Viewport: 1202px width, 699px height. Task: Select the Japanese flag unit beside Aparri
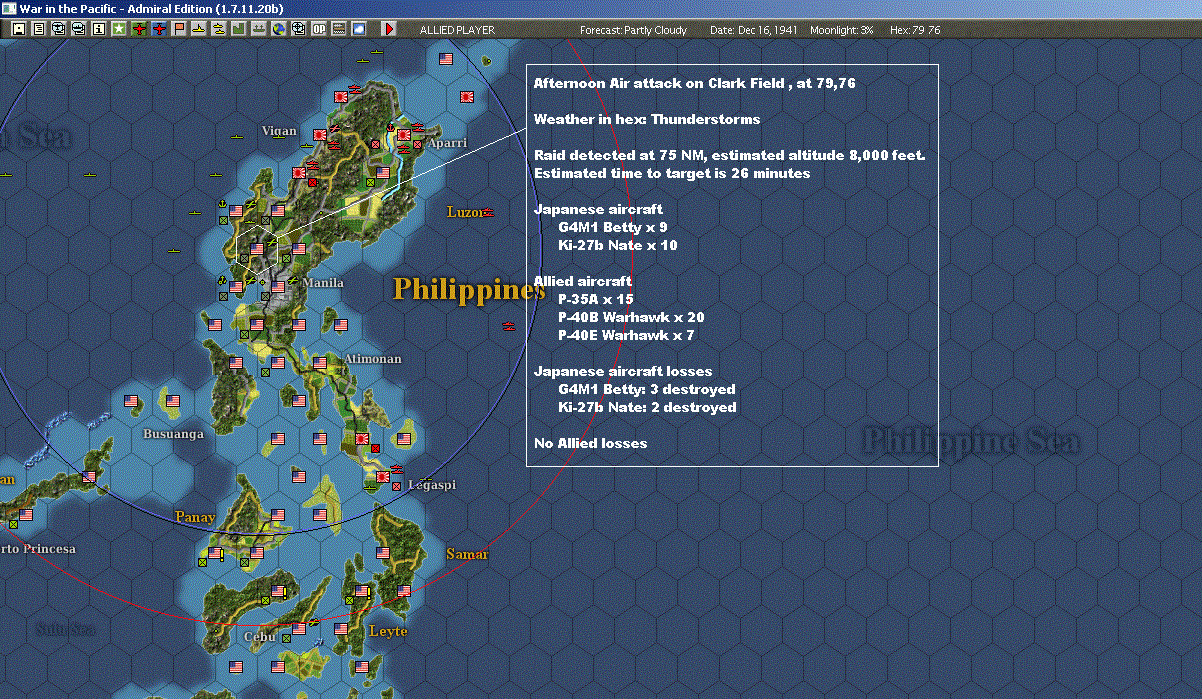point(404,134)
